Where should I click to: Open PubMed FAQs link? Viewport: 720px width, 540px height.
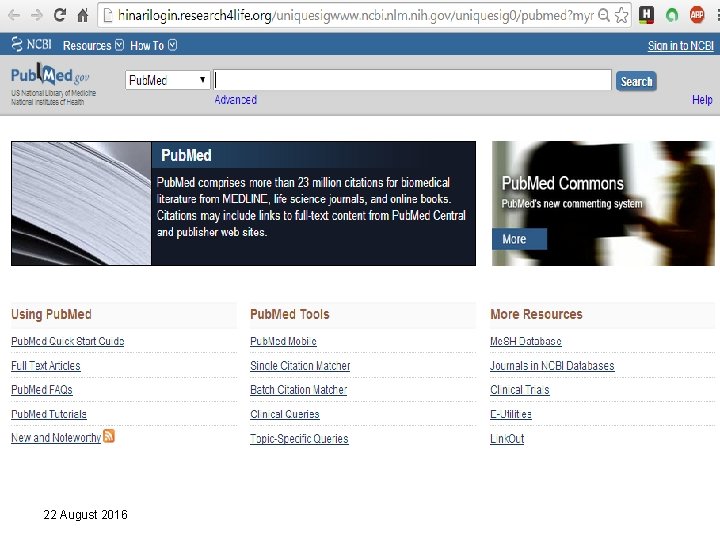tap(42, 389)
